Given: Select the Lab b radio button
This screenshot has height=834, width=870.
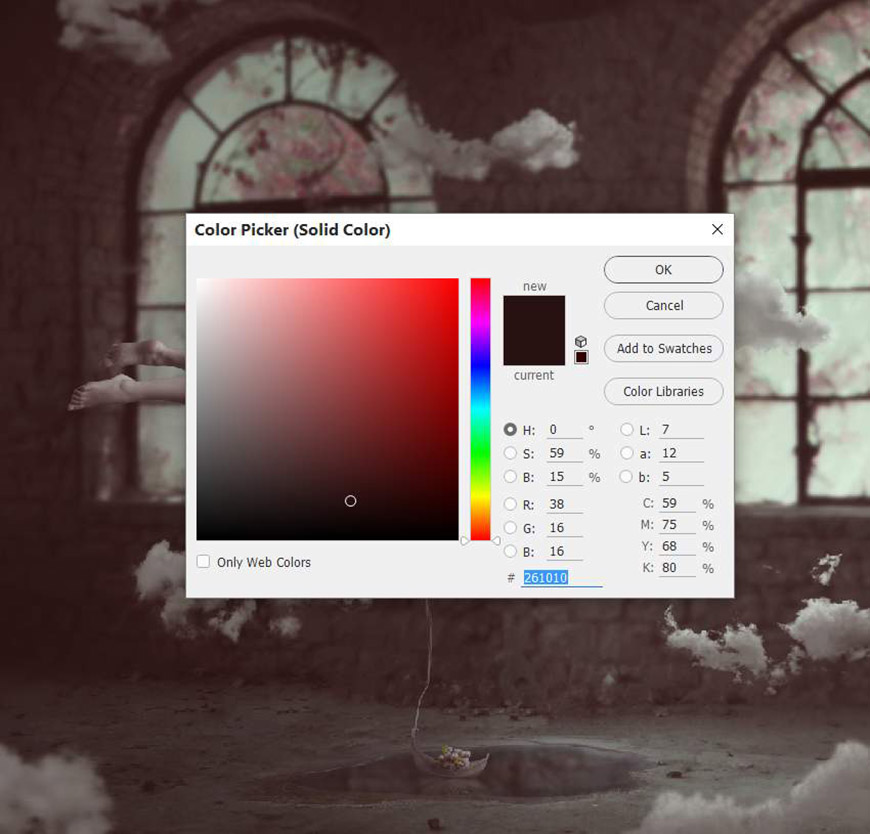Looking at the screenshot, I should point(626,477).
